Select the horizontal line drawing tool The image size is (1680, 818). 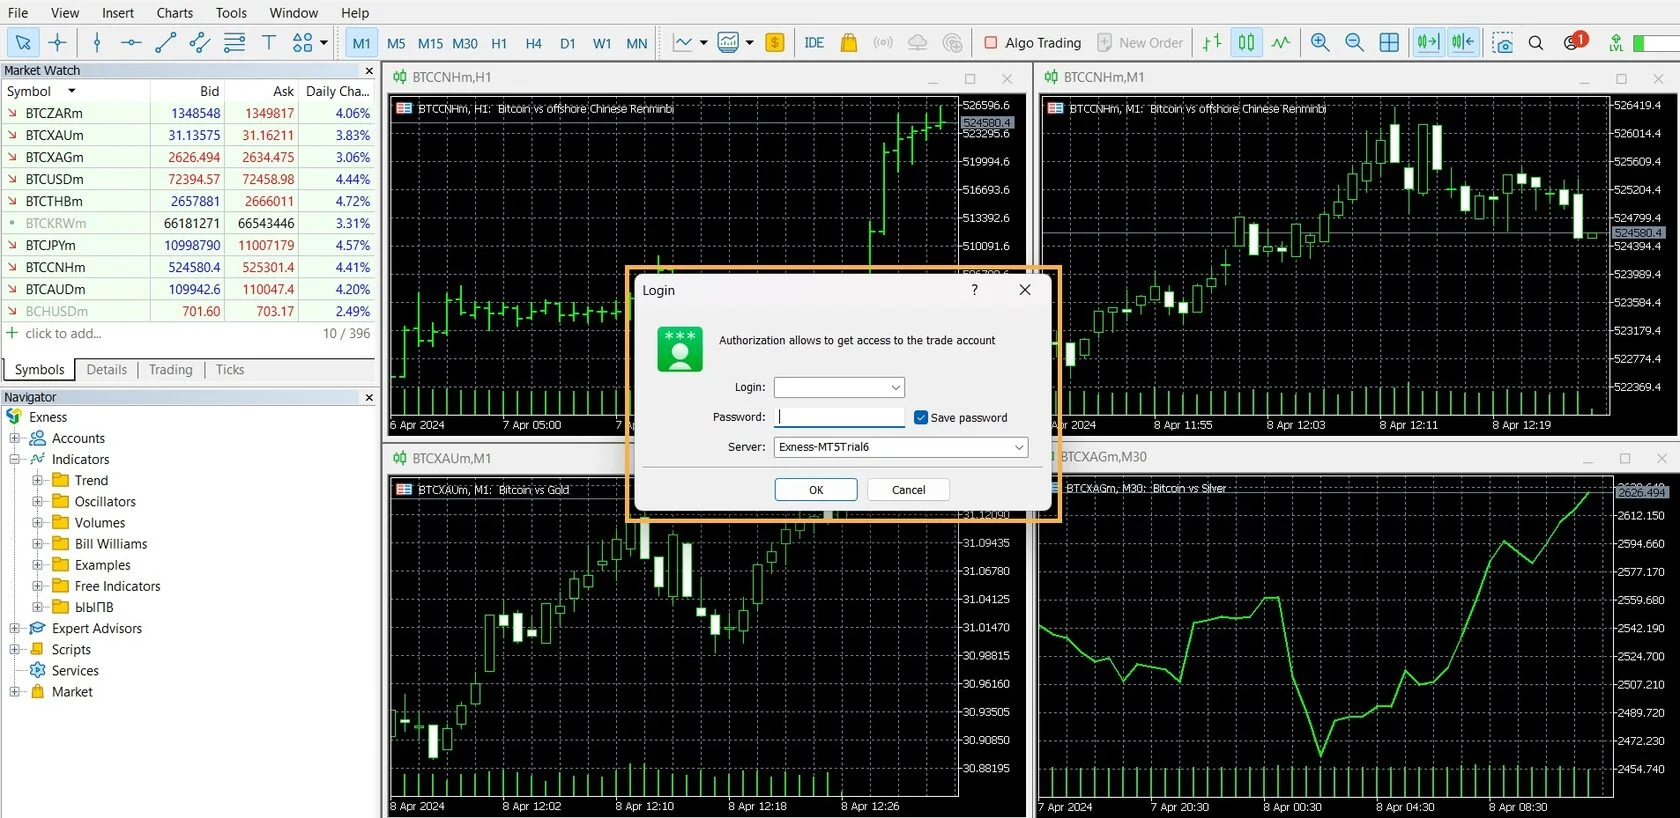click(x=131, y=42)
